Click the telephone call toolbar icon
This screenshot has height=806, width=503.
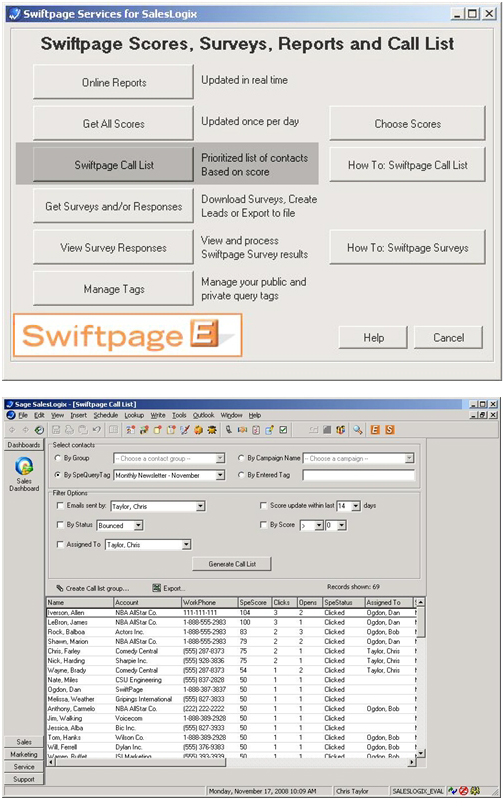pos(228,429)
